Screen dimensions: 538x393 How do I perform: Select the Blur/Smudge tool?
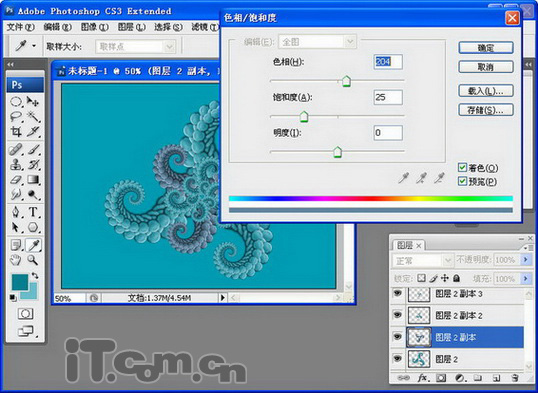tap(16, 195)
